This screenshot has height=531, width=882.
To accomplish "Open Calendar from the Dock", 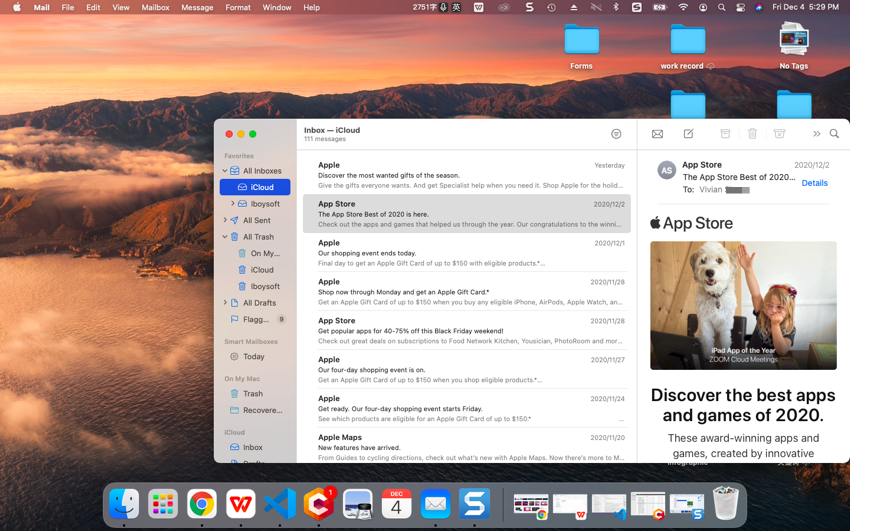I will pos(396,504).
